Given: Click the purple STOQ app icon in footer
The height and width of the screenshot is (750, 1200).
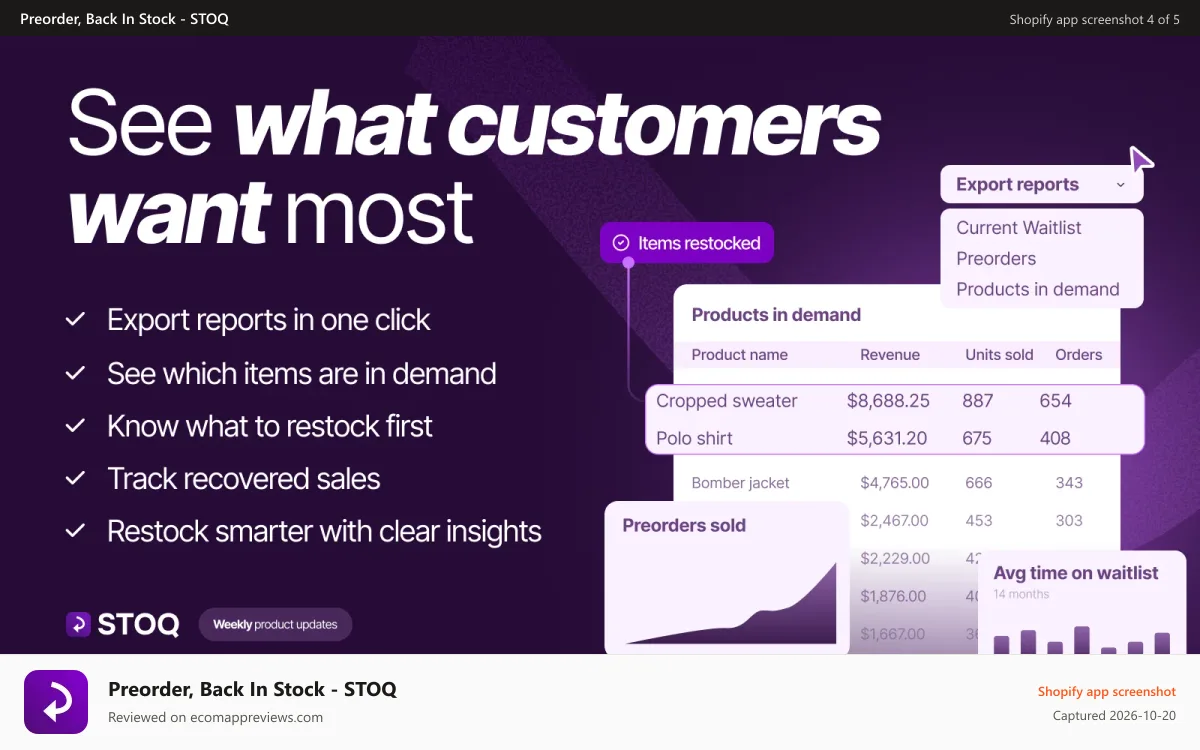Looking at the screenshot, I should click(x=56, y=702).
